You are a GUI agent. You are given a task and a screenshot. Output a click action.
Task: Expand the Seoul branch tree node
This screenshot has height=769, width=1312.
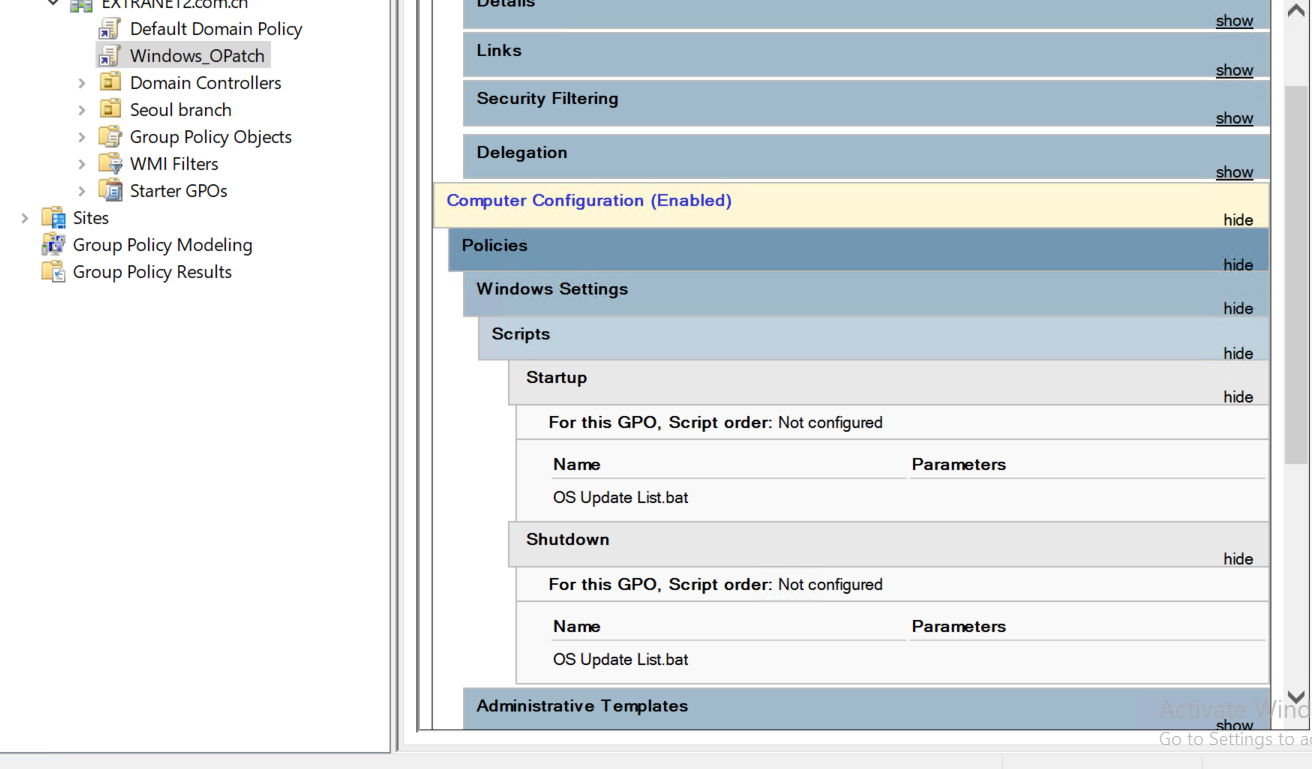(82, 110)
